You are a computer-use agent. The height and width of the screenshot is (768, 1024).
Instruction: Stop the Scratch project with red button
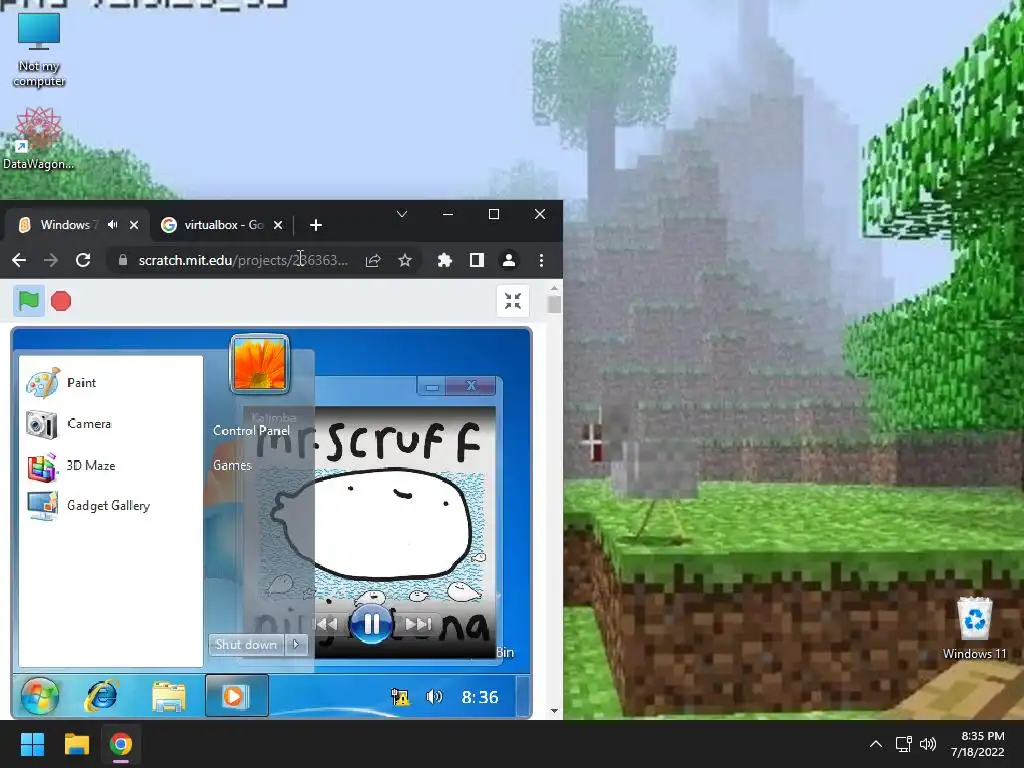tap(61, 301)
